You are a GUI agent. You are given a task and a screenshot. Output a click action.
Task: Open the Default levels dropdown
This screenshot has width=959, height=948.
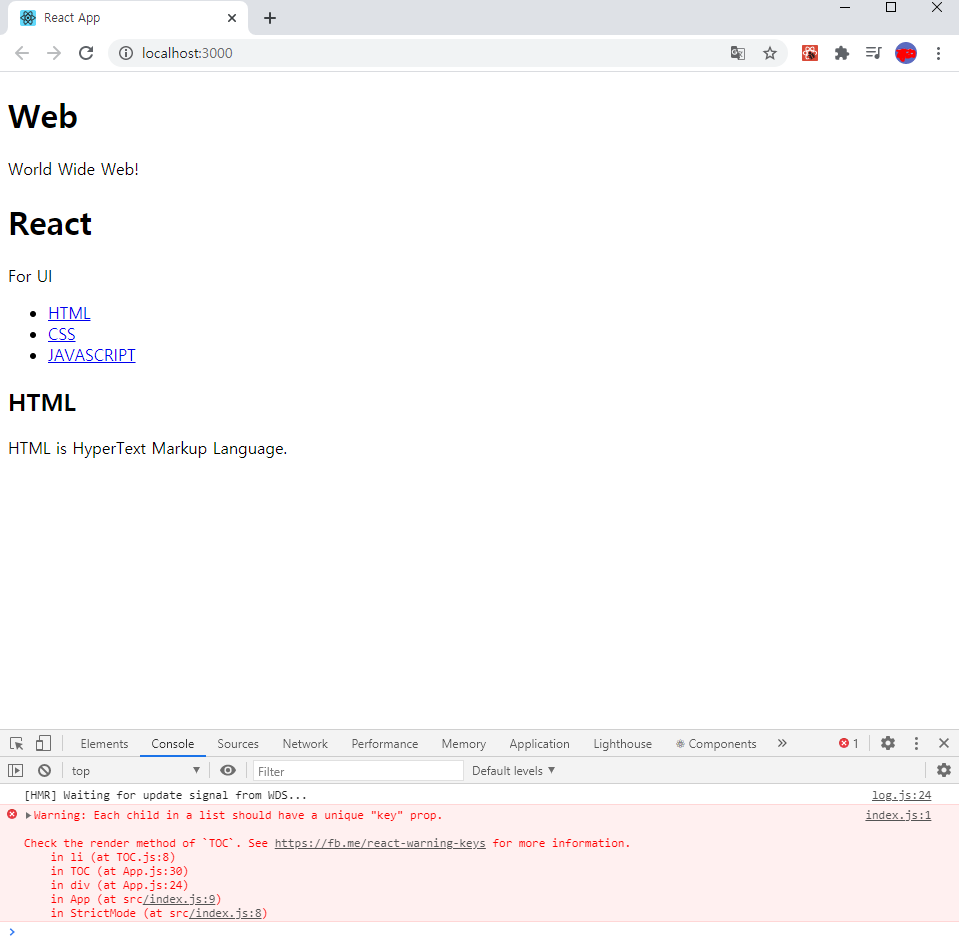pyautogui.click(x=513, y=771)
